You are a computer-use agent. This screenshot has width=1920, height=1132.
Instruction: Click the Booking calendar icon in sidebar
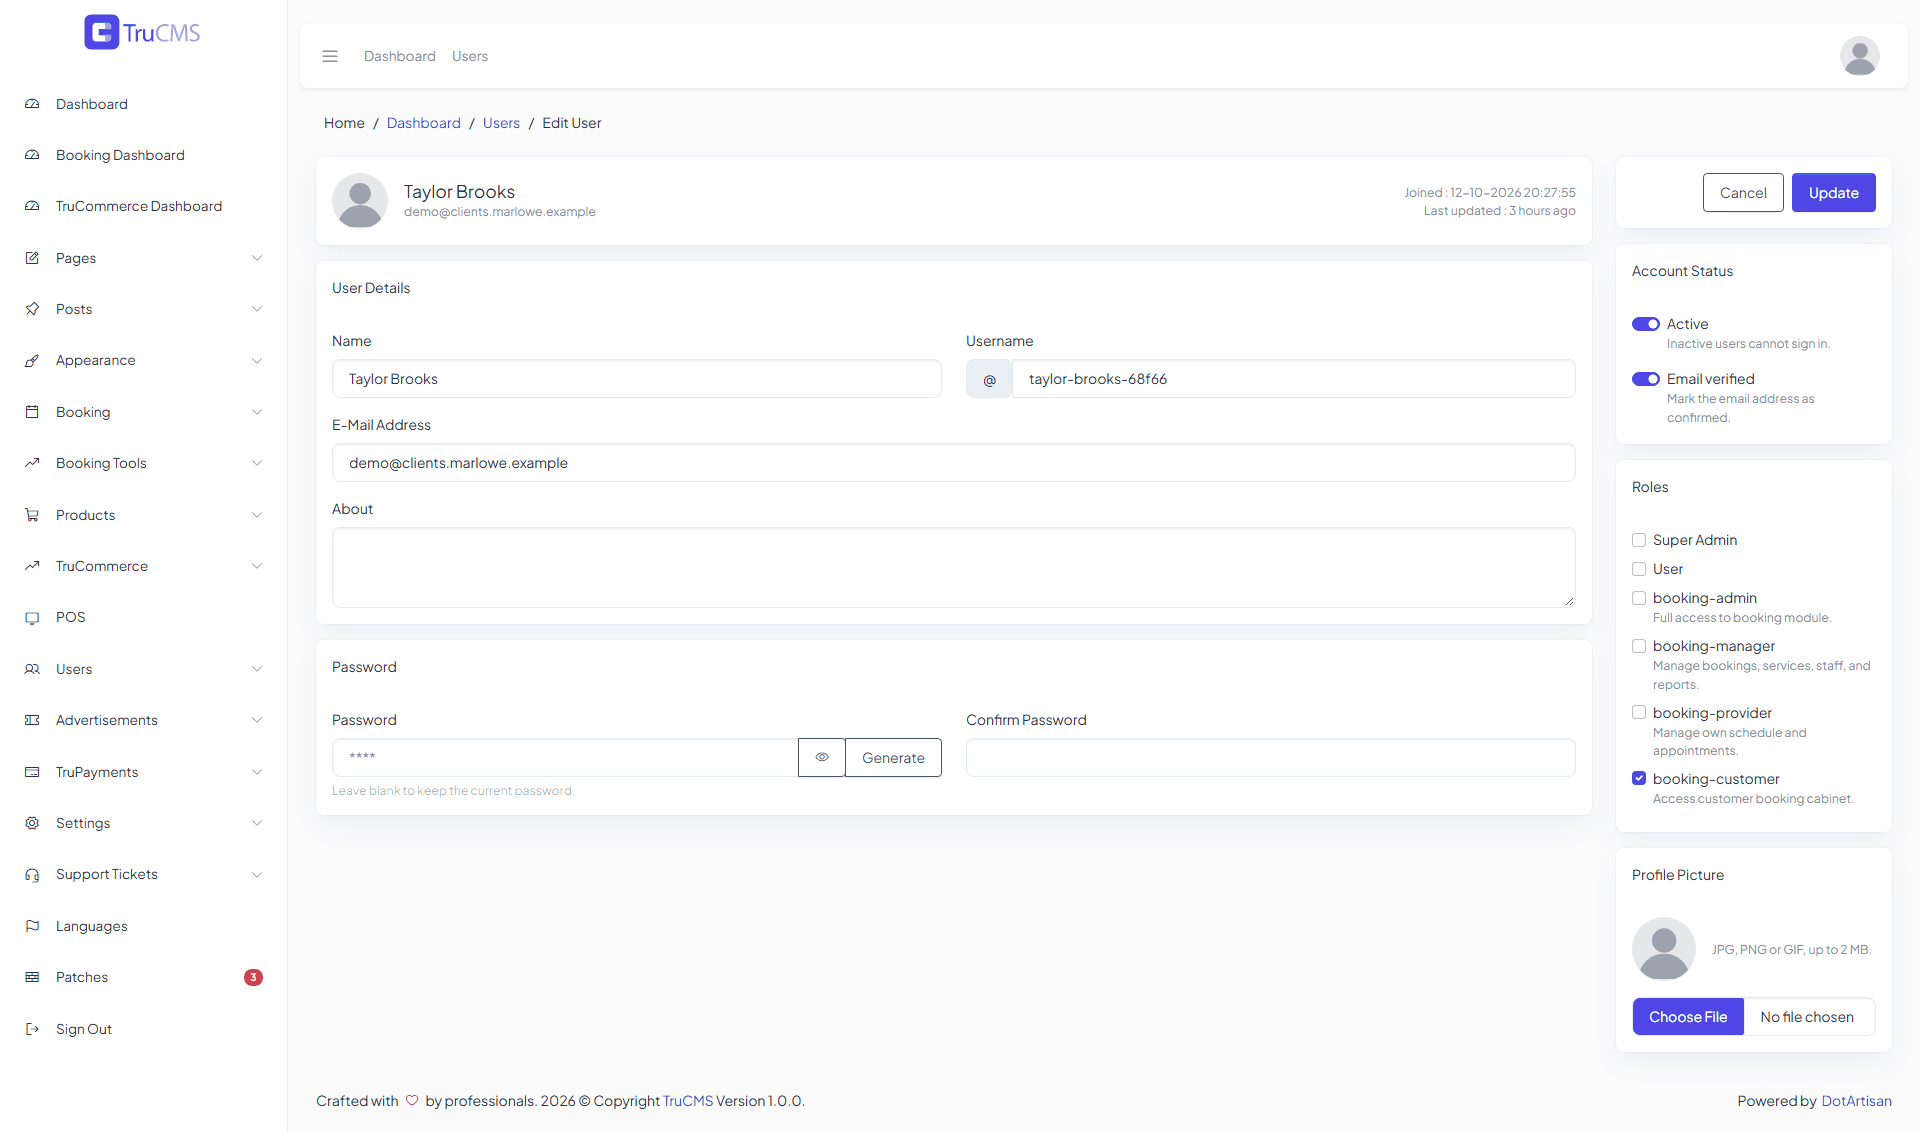click(32, 412)
